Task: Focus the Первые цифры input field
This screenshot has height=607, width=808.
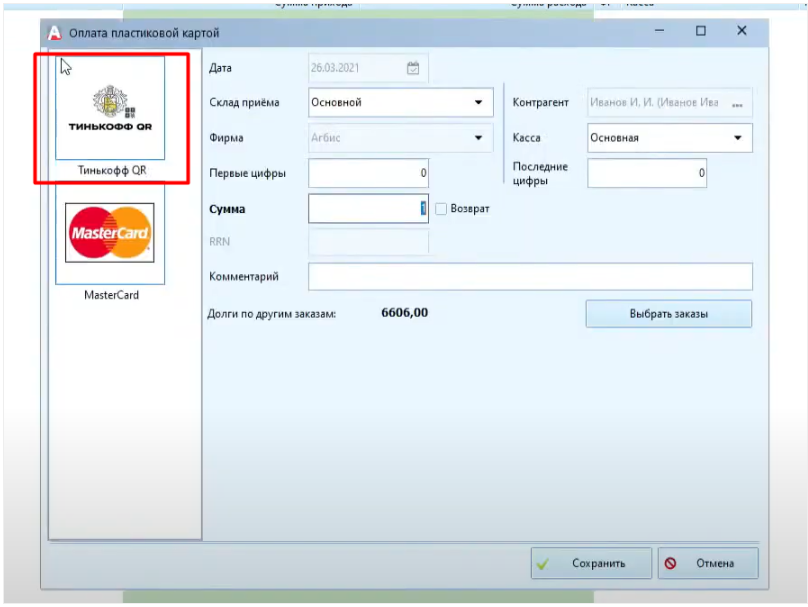Action: point(368,173)
